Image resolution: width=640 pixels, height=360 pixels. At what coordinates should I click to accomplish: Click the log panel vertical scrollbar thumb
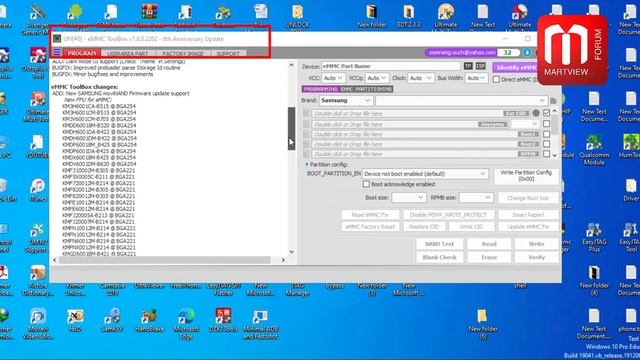point(291,129)
